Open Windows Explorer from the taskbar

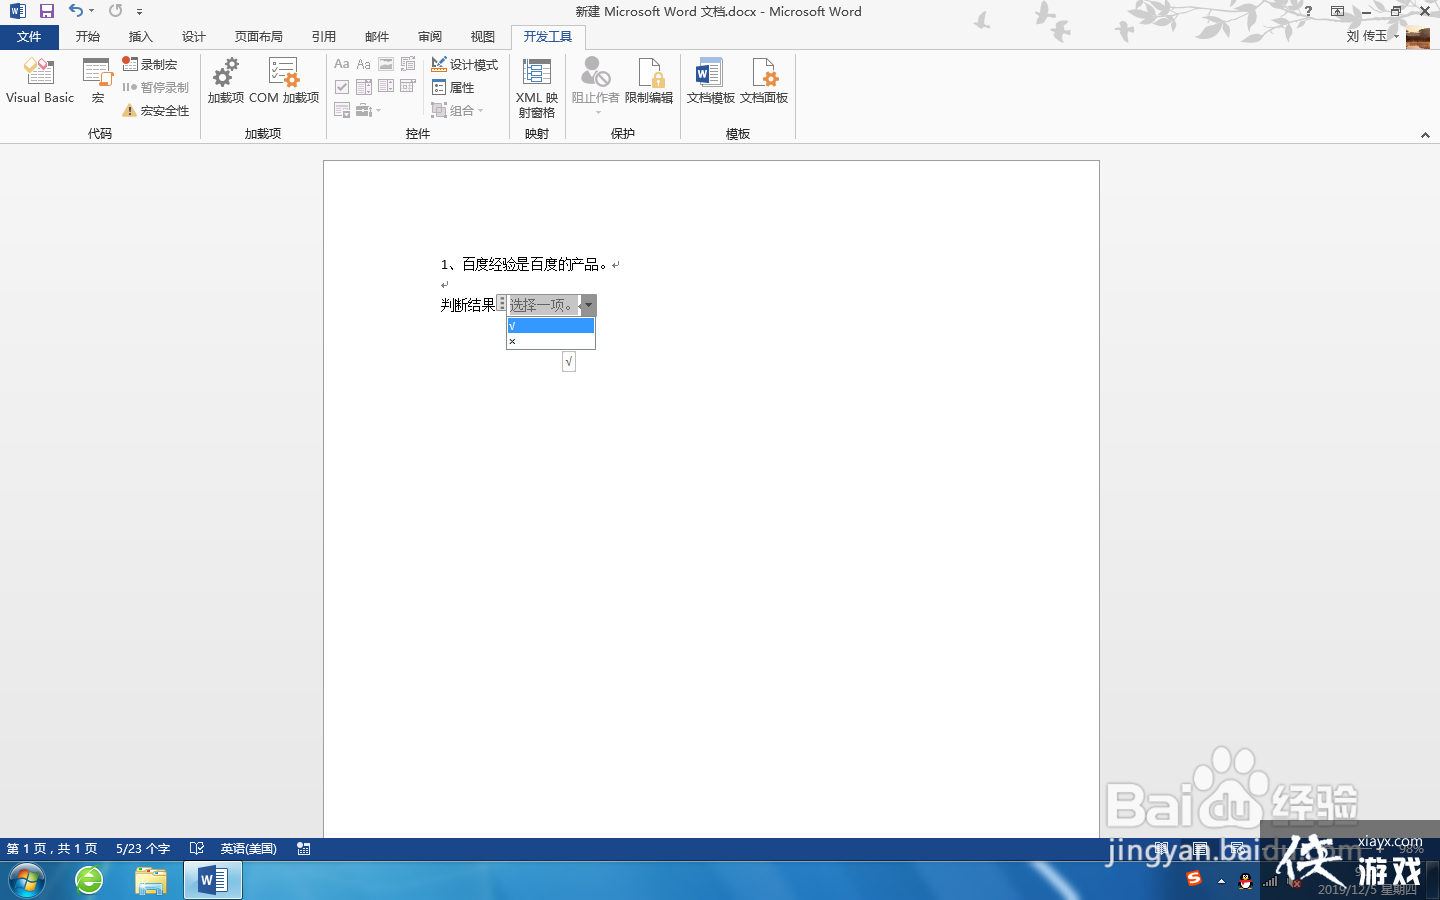[151, 881]
